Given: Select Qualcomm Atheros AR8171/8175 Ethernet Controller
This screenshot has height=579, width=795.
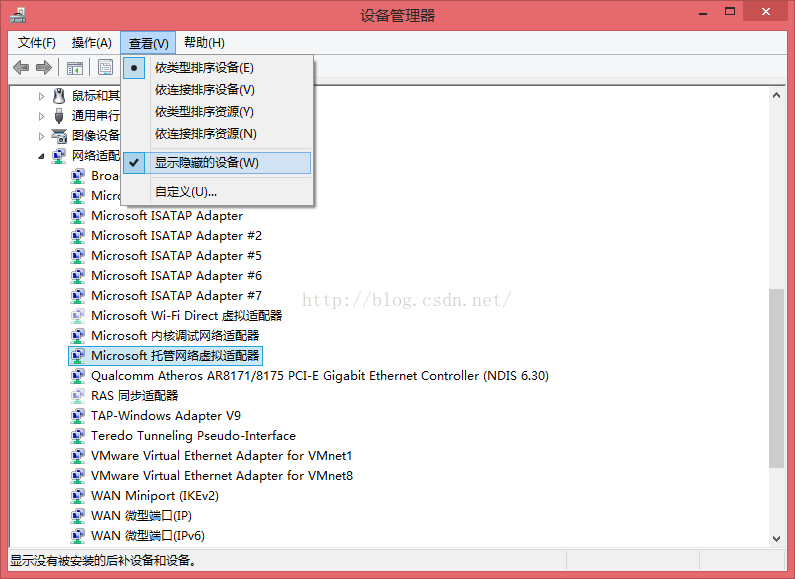Looking at the screenshot, I should (320, 376).
